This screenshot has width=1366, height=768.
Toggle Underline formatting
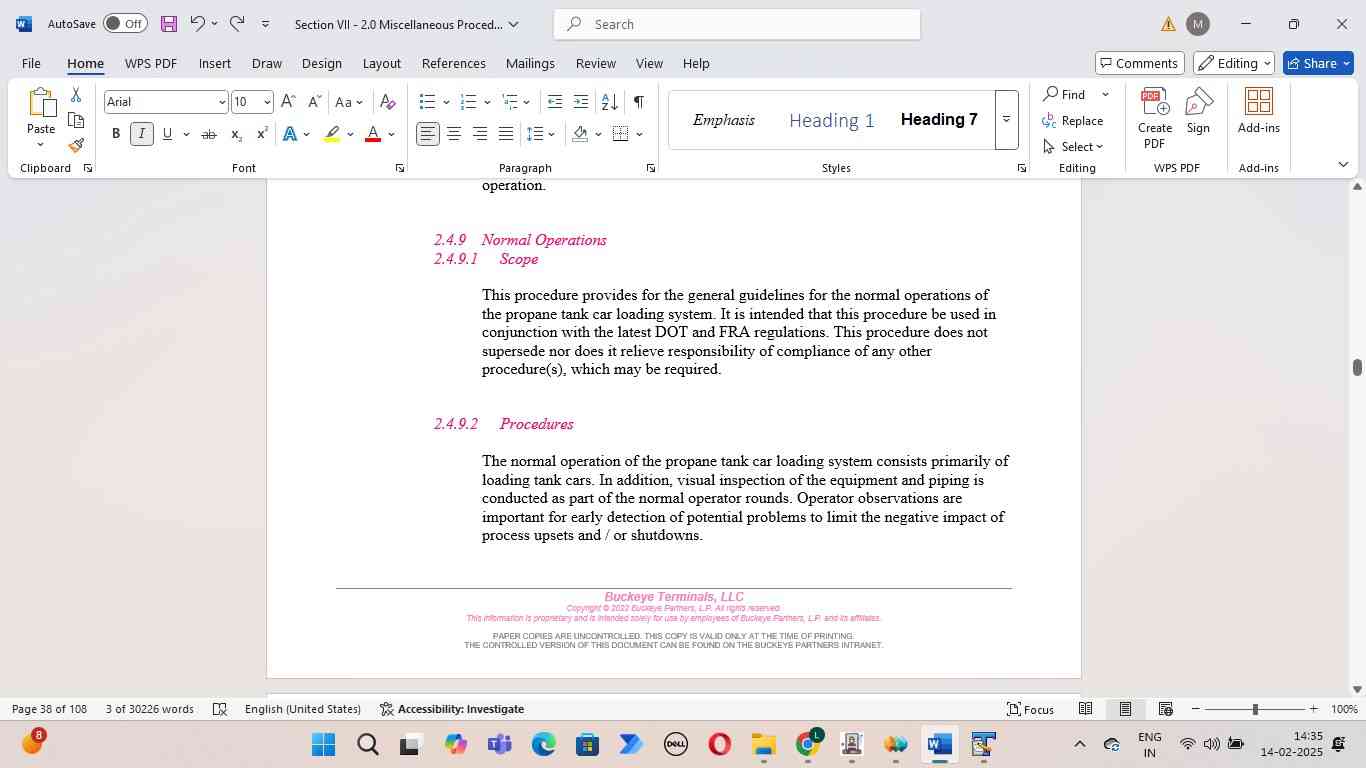coord(167,134)
